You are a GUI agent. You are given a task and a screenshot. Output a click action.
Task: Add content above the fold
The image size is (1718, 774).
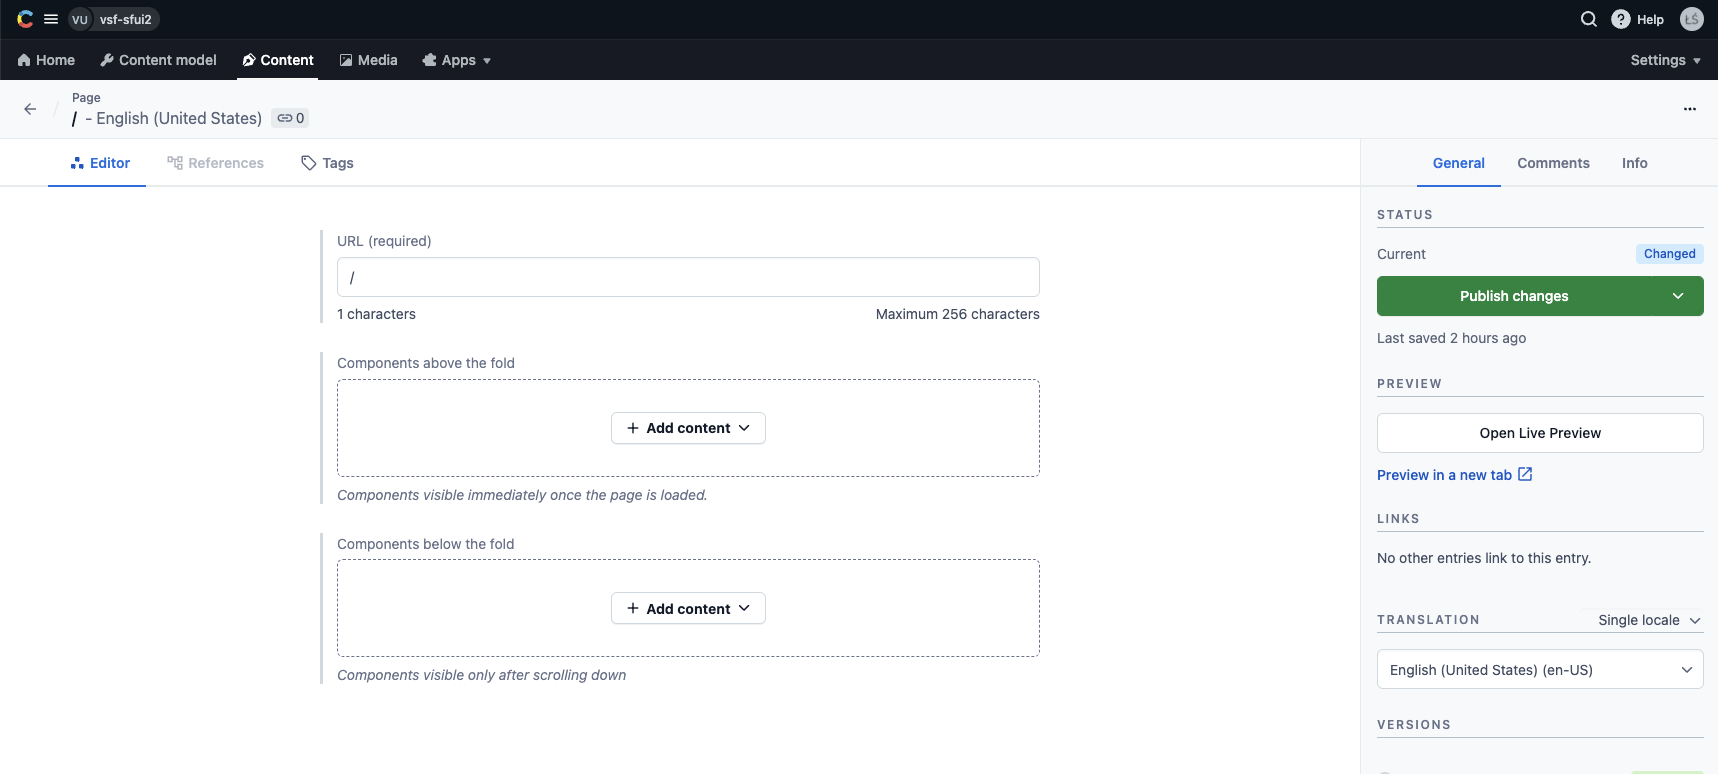[x=688, y=428]
